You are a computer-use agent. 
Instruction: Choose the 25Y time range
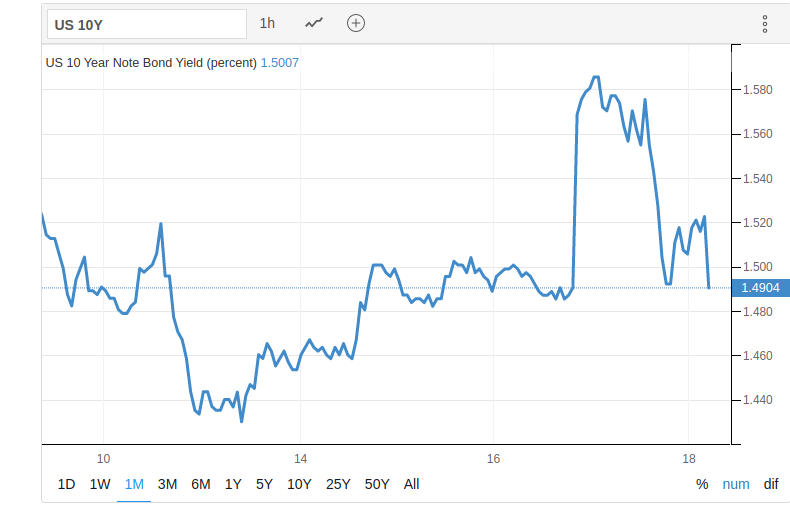coord(338,484)
